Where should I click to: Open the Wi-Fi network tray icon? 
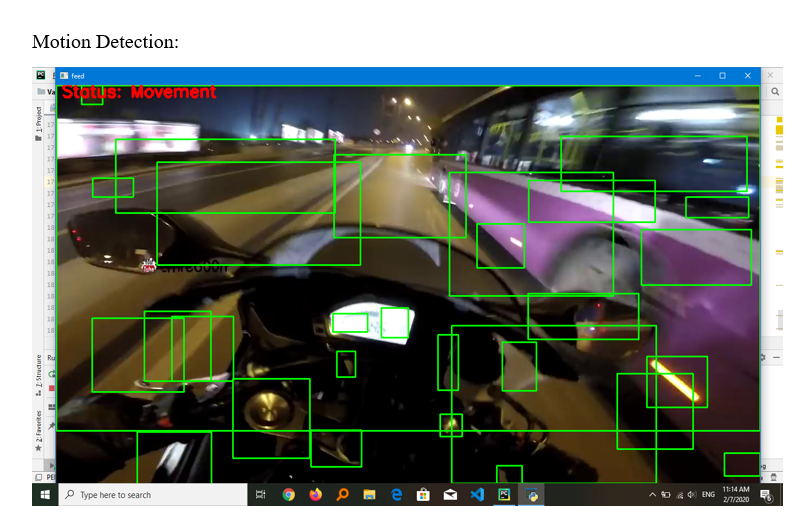[680, 494]
